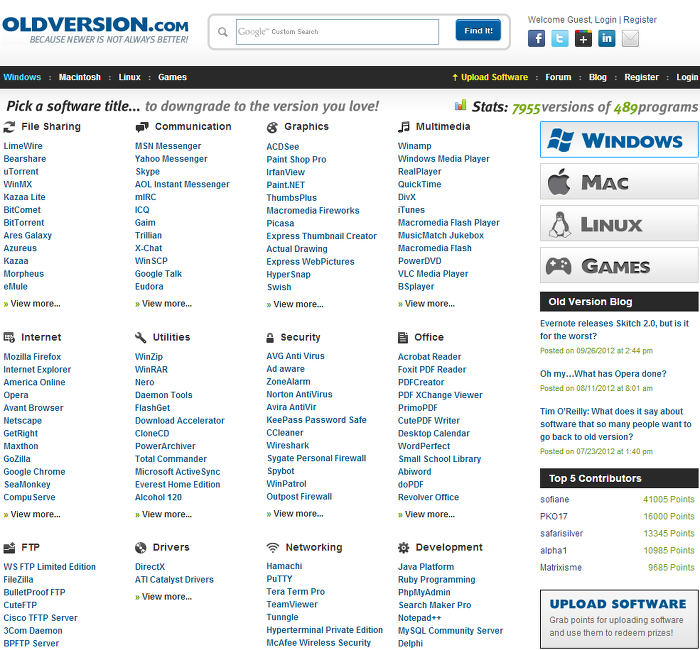The width and height of the screenshot is (700, 650).
Task: Open the FileZilla link
Action: (18, 580)
